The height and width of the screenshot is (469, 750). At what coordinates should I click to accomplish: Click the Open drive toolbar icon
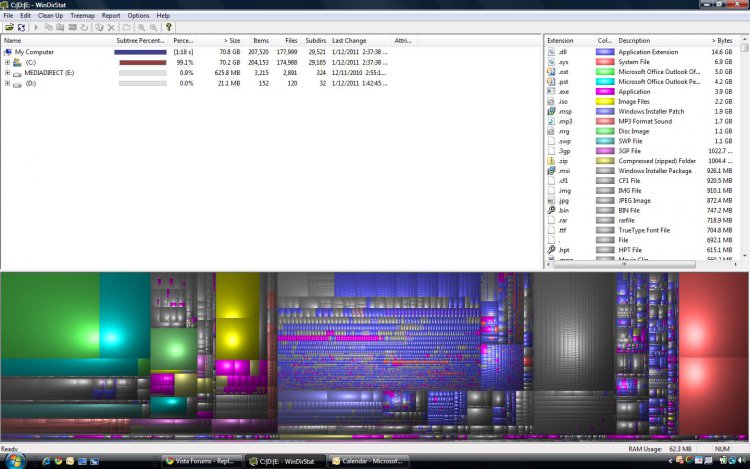(x=9, y=28)
